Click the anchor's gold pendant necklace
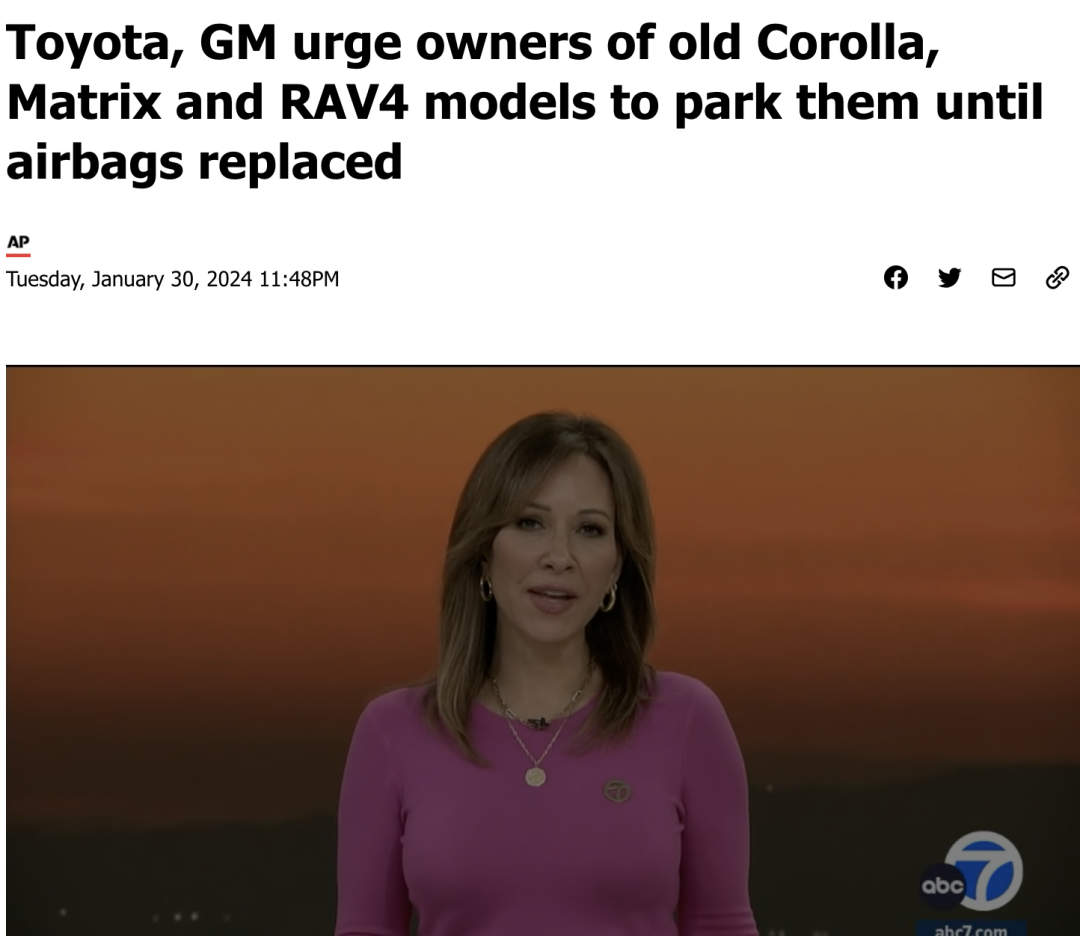 pos(536,777)
